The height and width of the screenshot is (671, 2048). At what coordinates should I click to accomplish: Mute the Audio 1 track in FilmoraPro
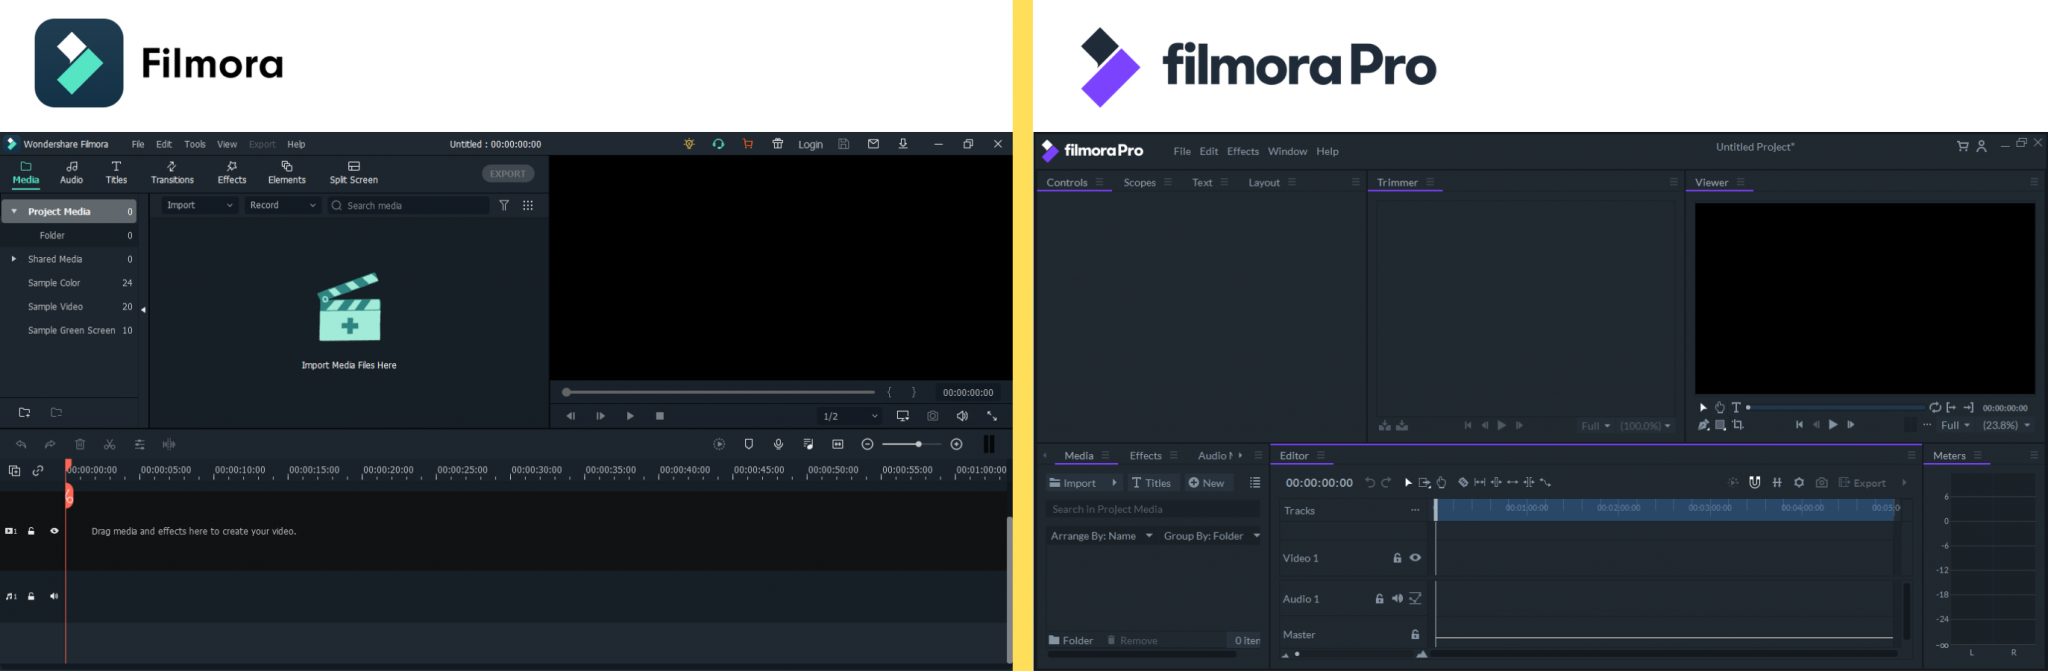(1397, 599)
